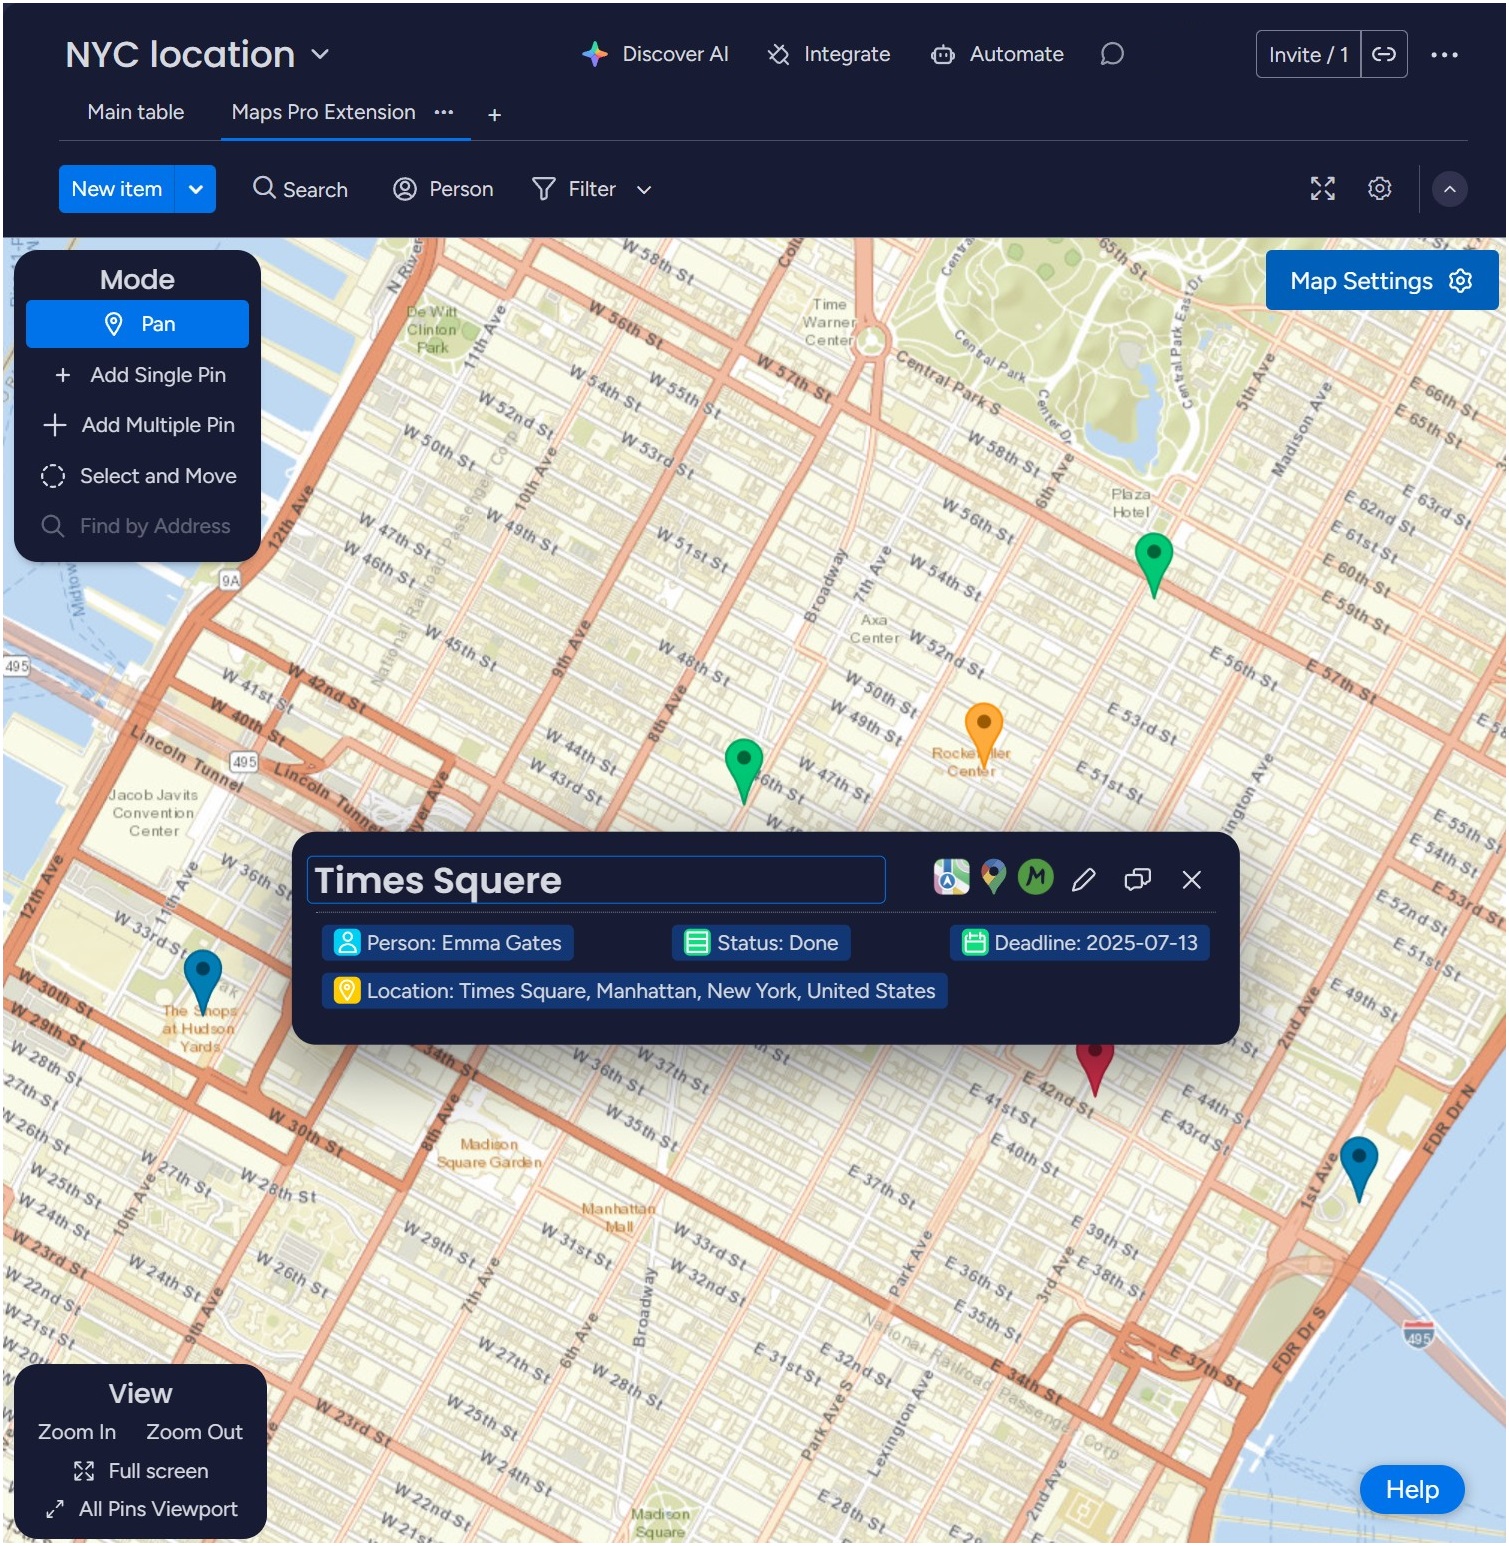Edit the Times Squere pin details
This screenshot has width=1509, height=1546.
1084,880
